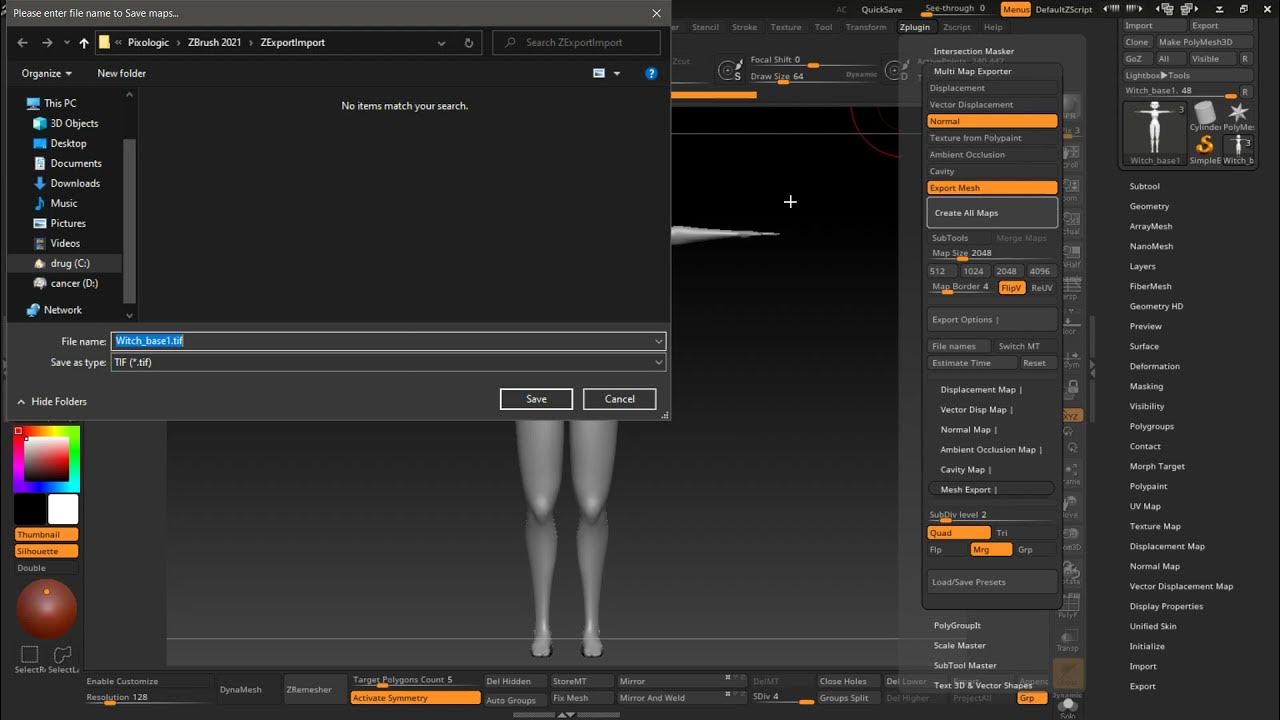Image resolution: width=1280 pixels, height=720 pixels.
Task: Click Create All Maps
Action: point(992,212)
